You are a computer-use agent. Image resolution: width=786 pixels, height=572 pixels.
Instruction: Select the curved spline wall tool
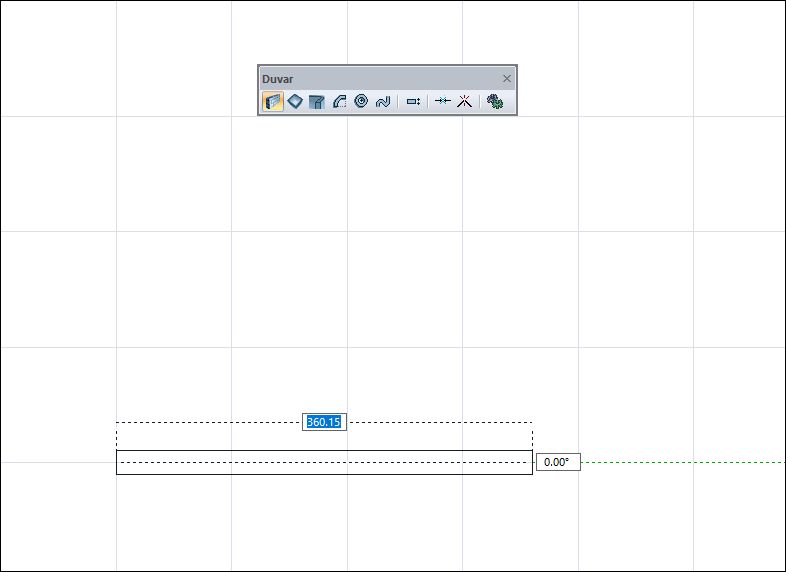383,102
